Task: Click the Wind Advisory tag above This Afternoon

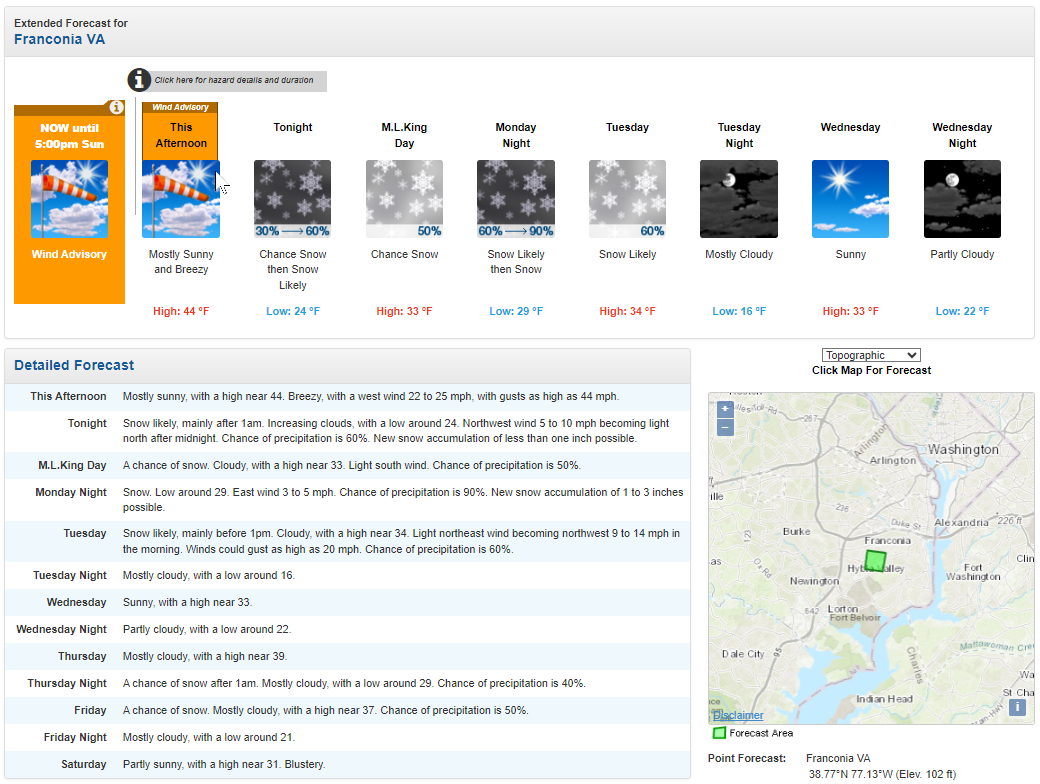Action: [180, 107]
